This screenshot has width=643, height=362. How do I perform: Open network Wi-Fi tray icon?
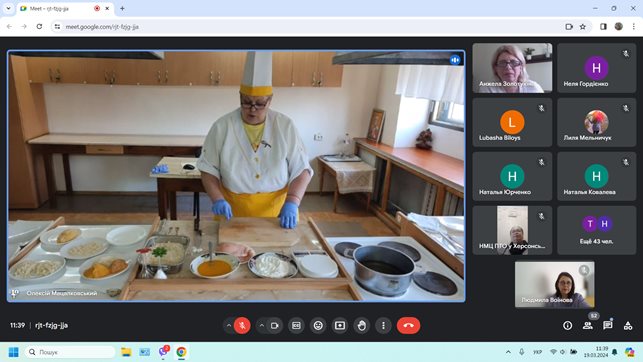pos(553,352)
